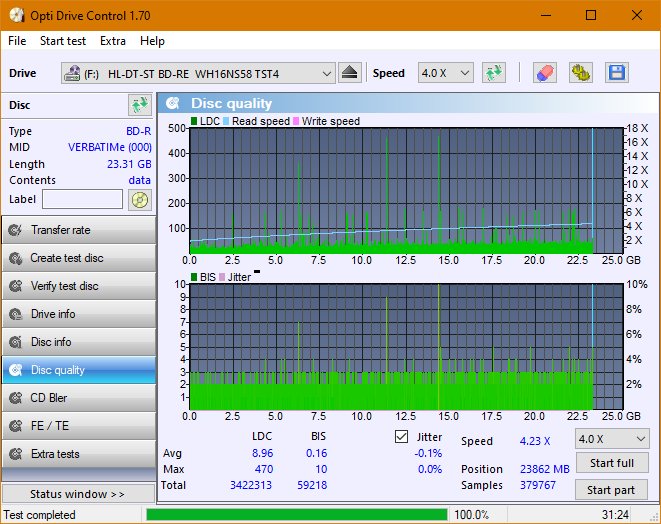661x524 pixels.
Task: Open the Start test menu
Action: [x=63, y=41]
